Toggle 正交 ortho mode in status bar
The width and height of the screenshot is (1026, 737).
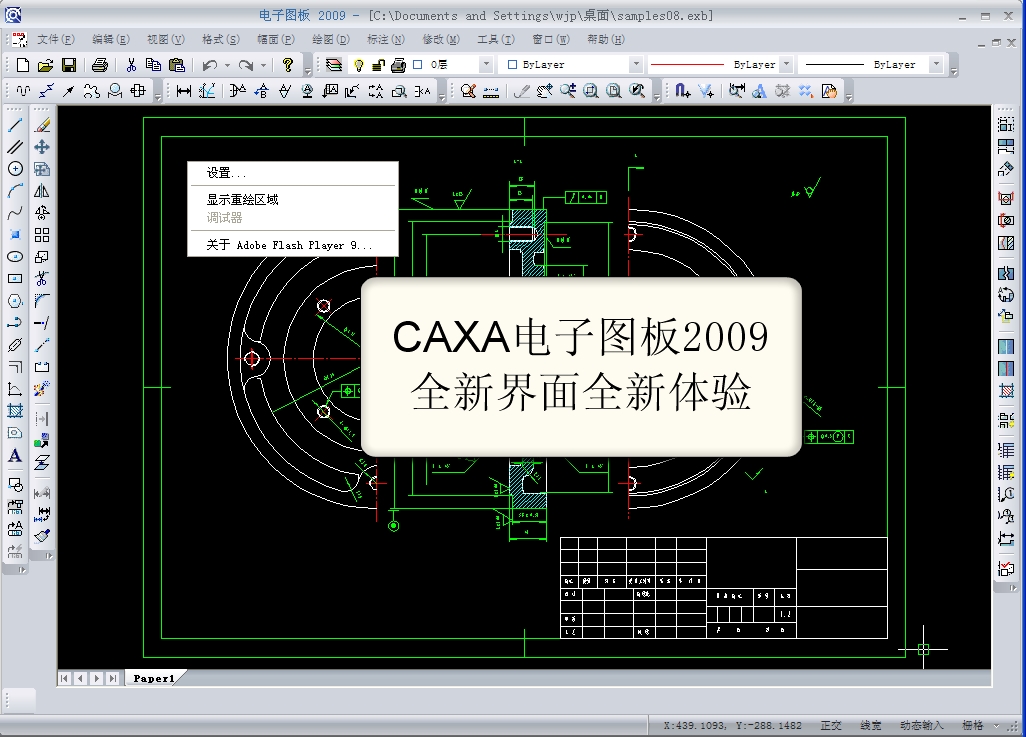pos(831,725)
